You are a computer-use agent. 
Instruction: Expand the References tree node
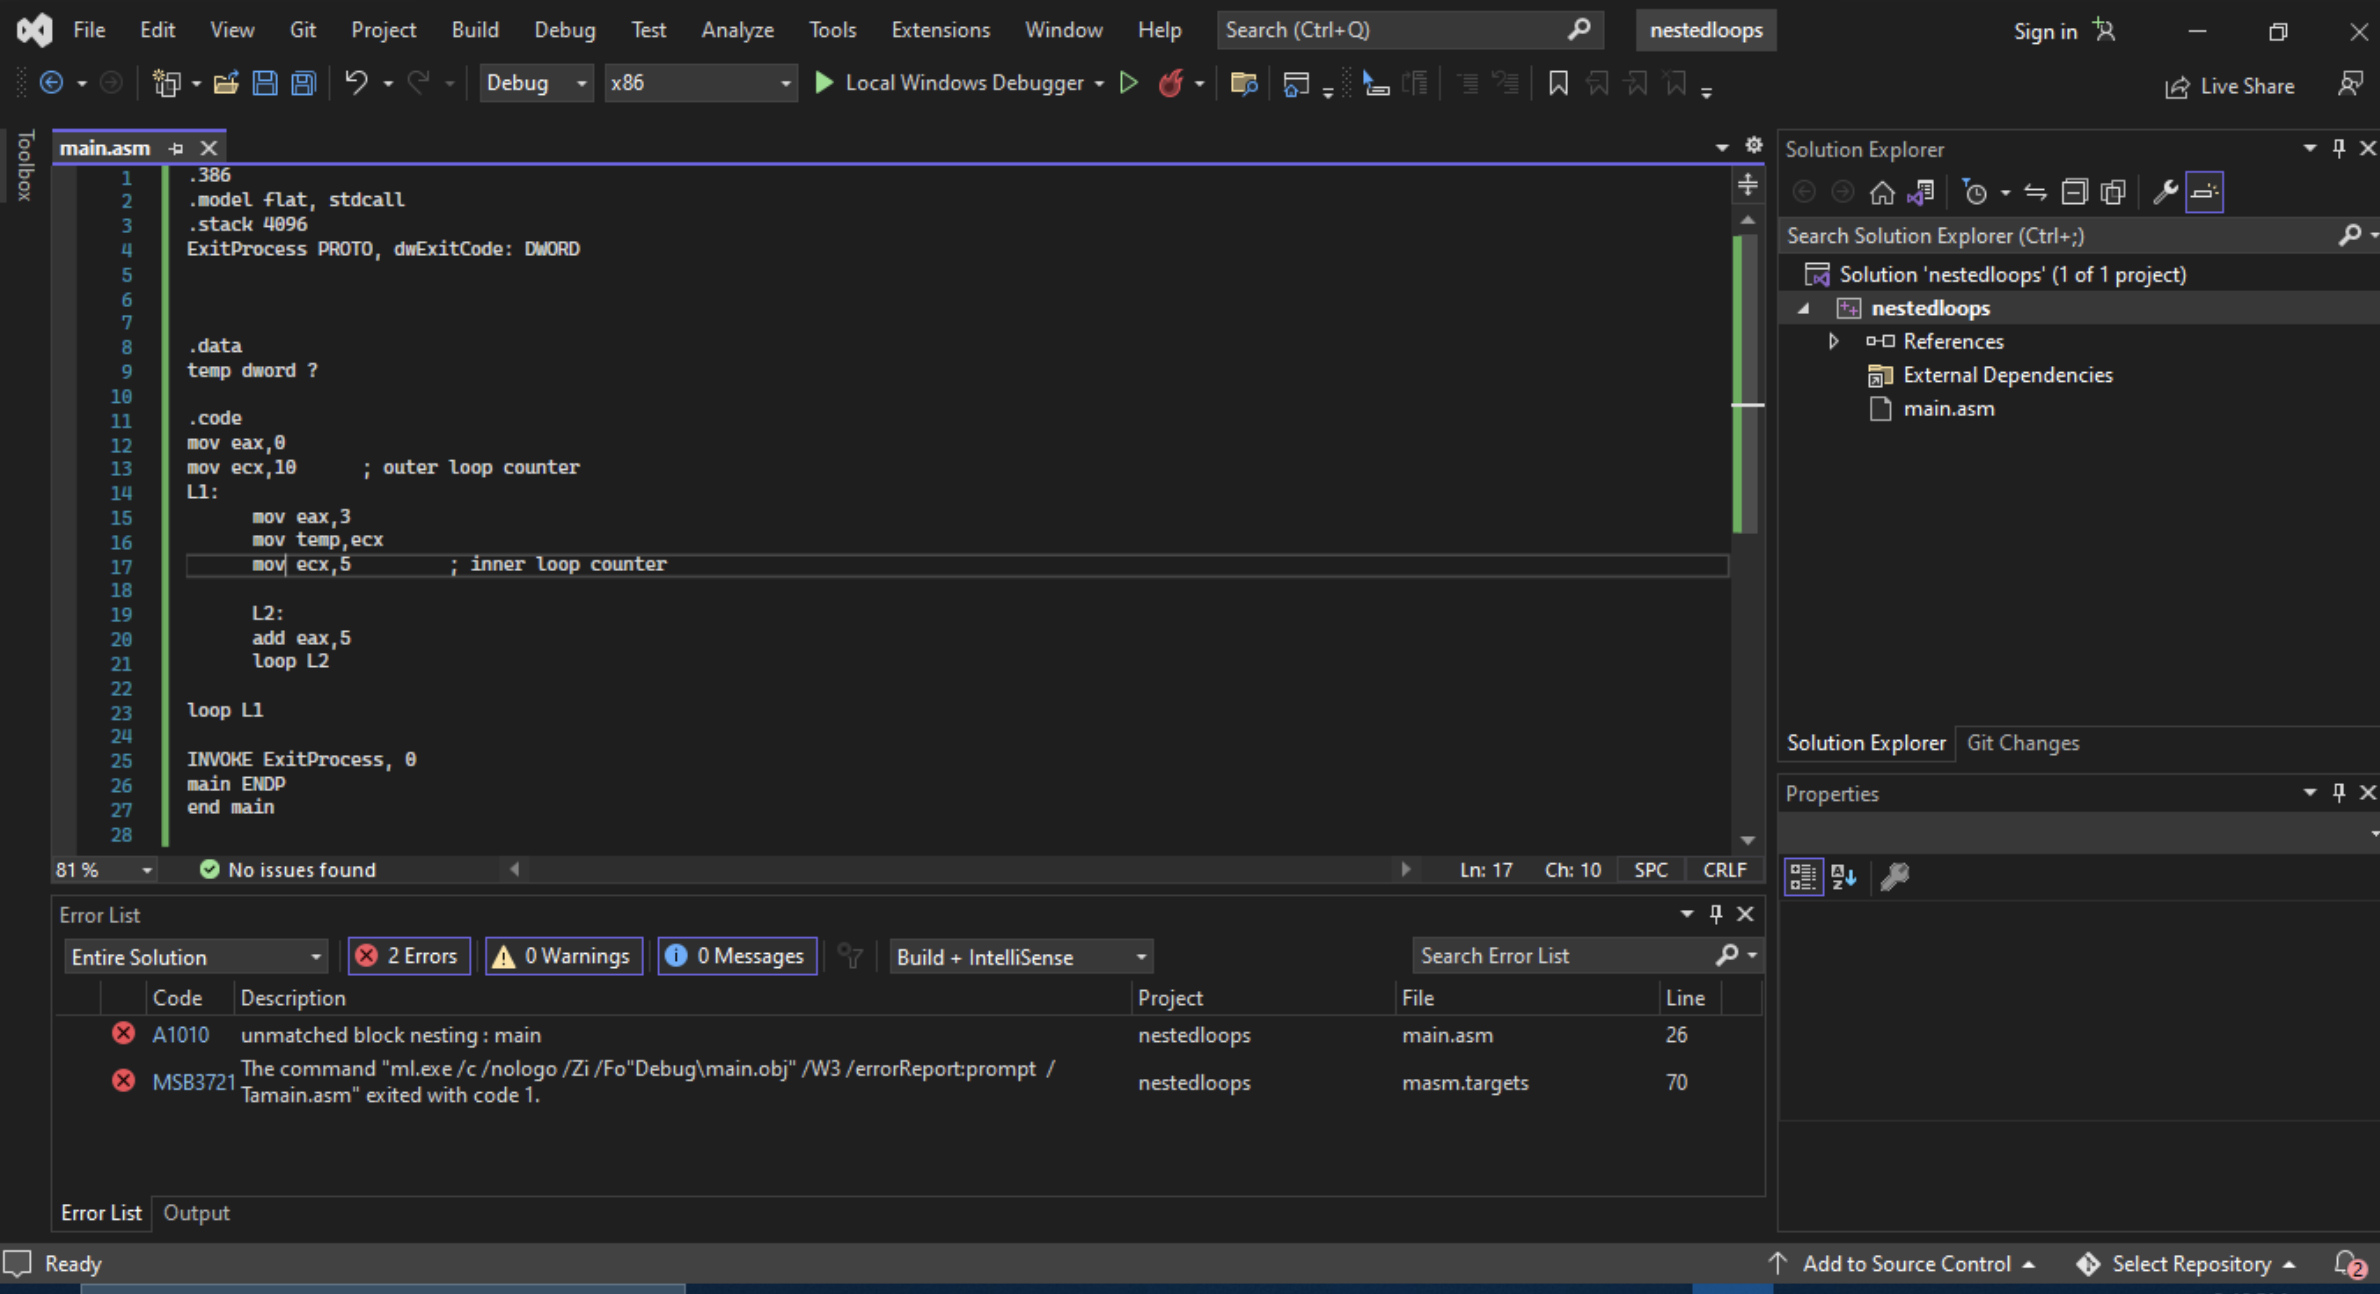point(1834,341)
